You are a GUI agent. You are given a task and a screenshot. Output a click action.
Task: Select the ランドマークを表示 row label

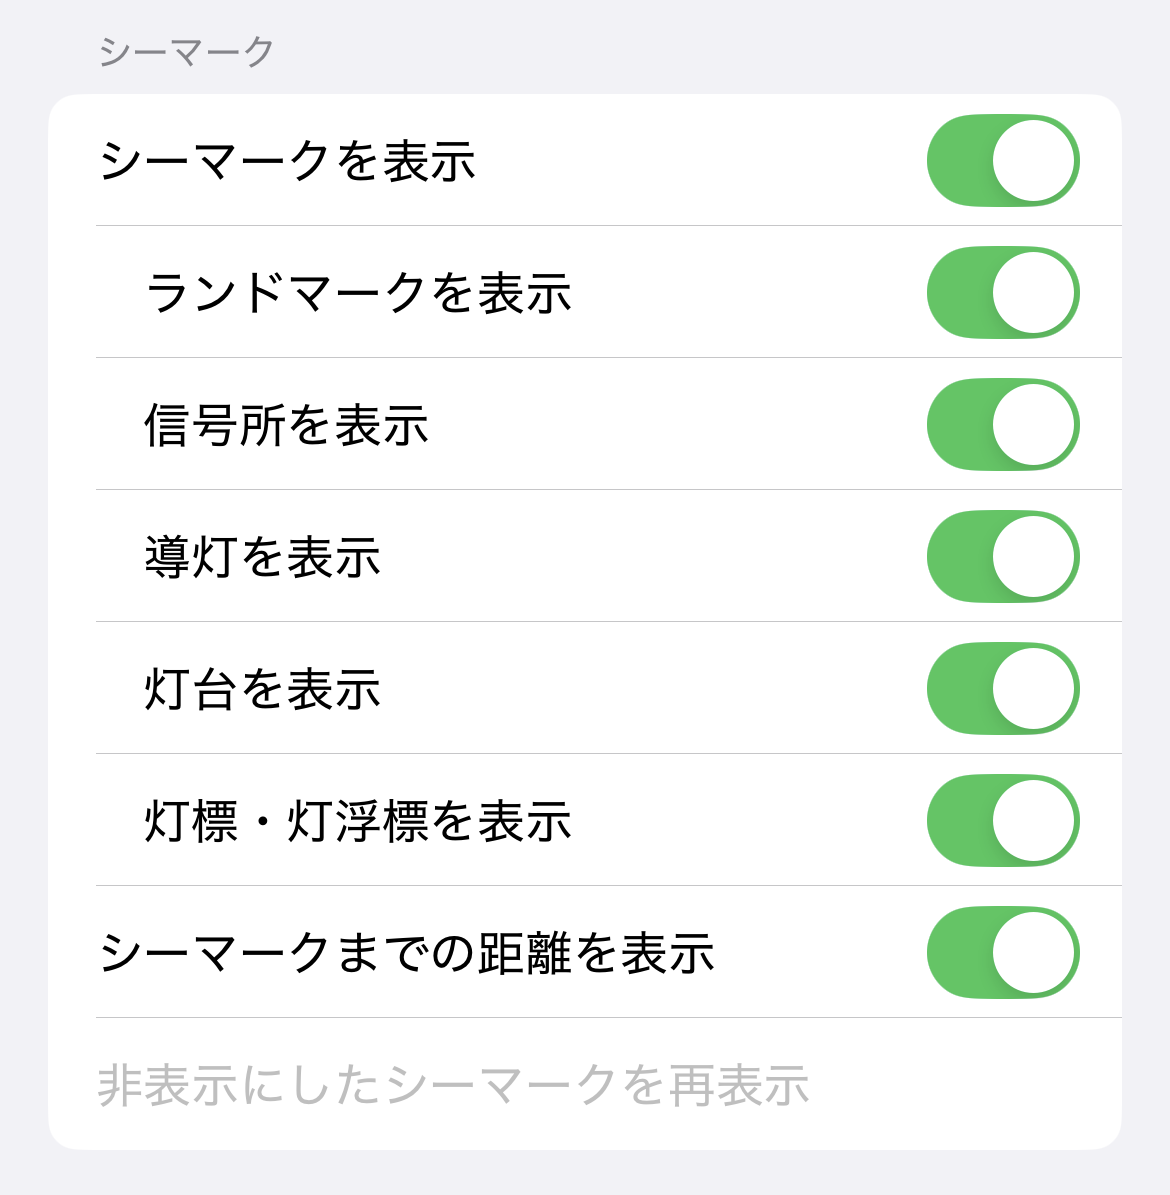tap(358, 293)
